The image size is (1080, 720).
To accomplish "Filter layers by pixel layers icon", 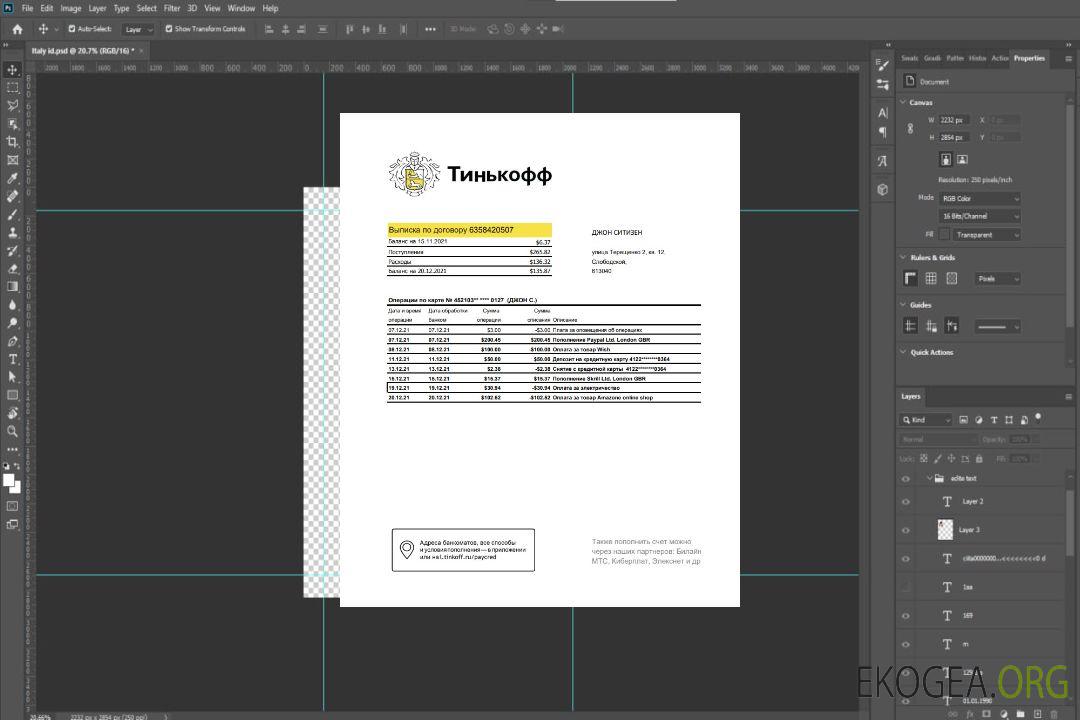I will [x=964, y=420].
